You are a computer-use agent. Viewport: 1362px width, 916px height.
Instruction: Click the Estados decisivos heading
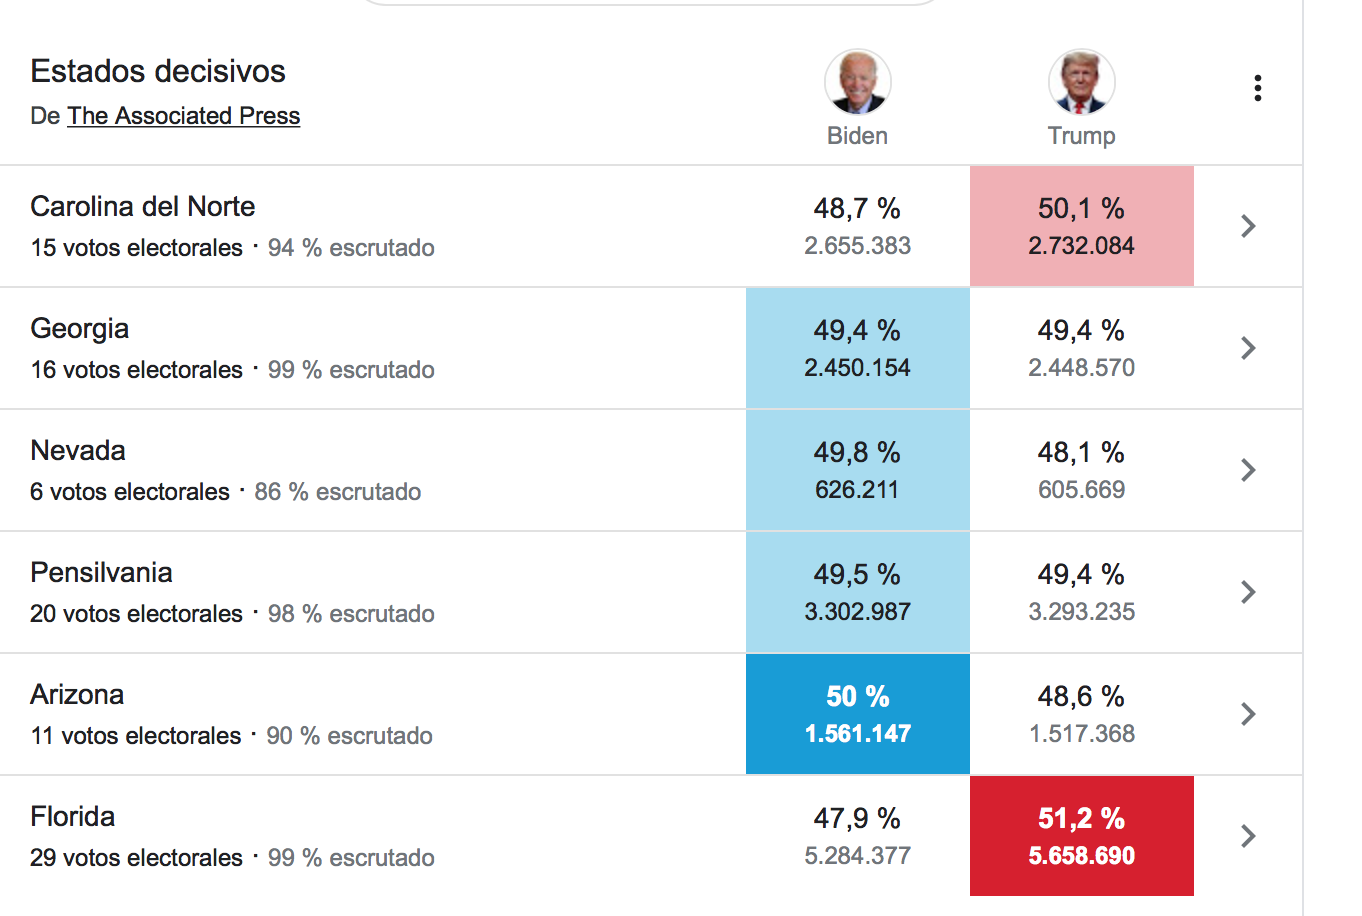[x=158, y=71]
